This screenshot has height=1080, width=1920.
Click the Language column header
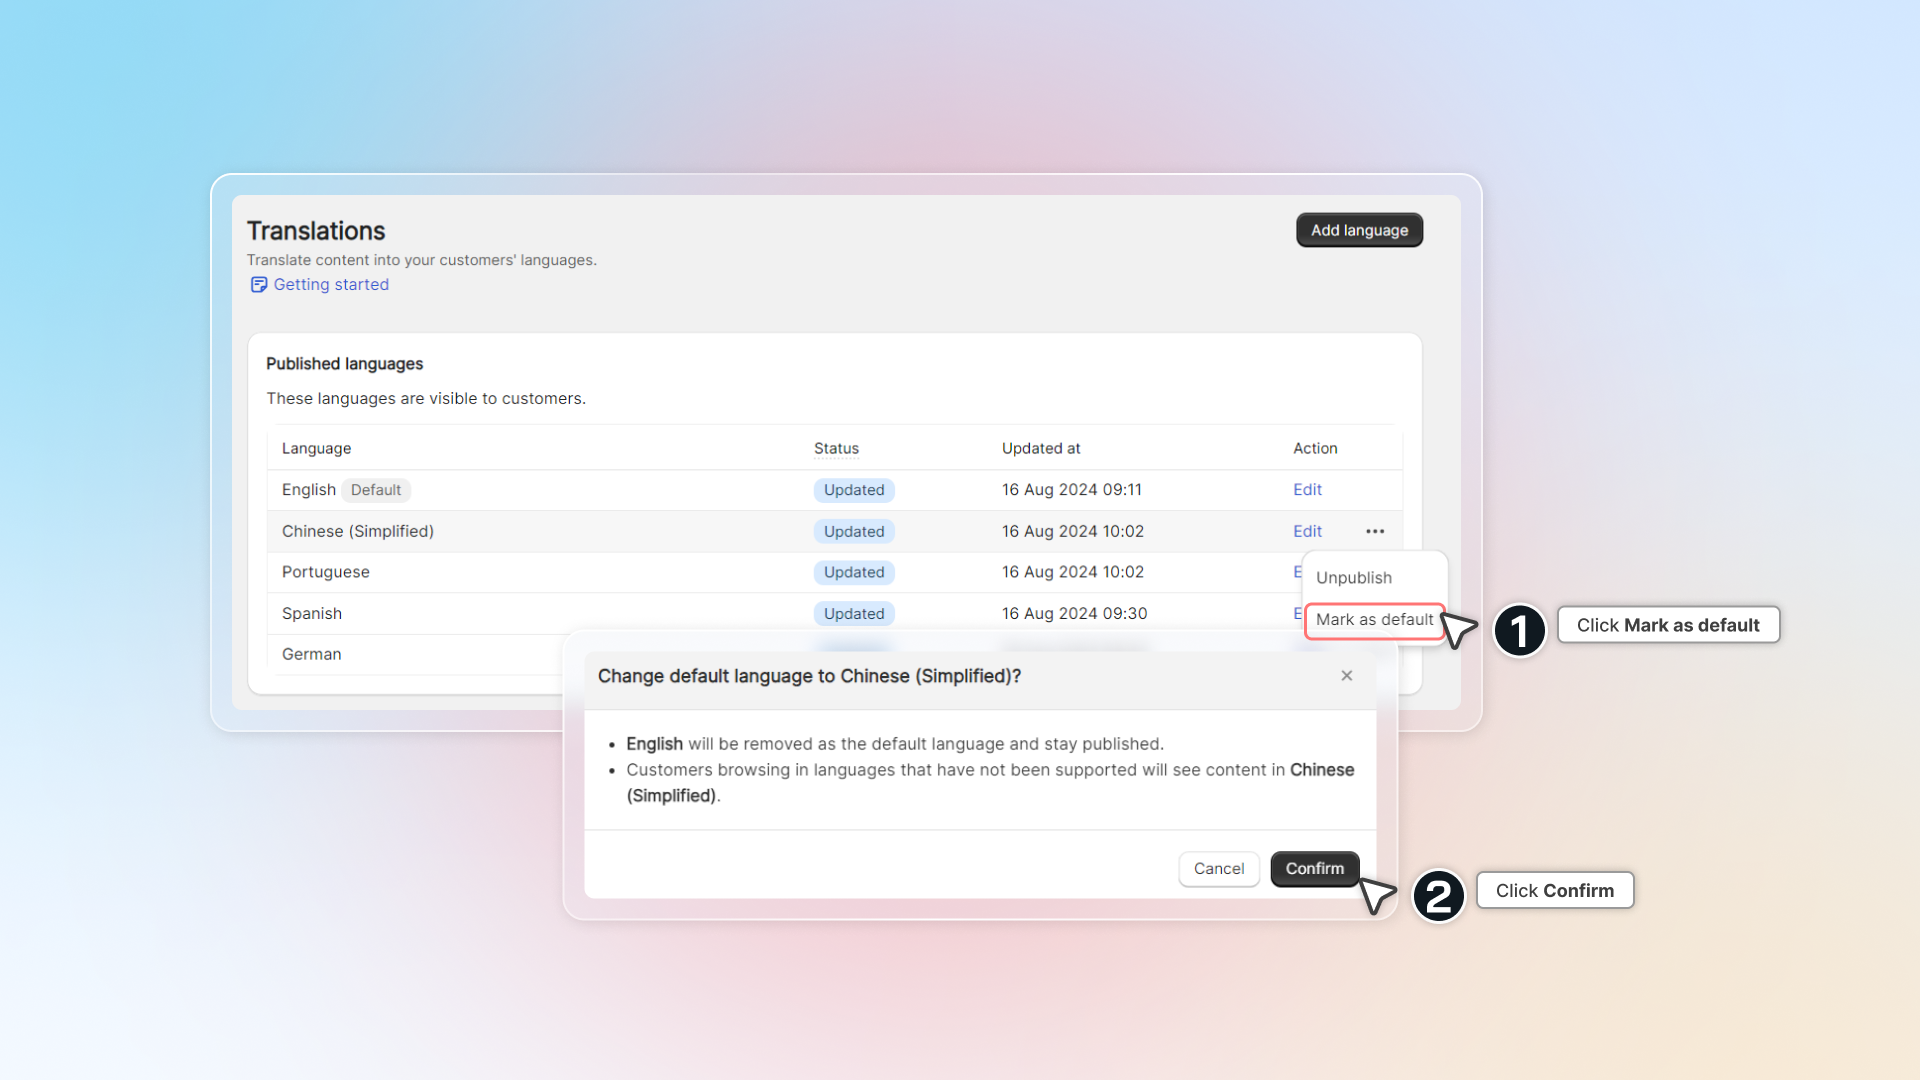[x=316, y=449]
